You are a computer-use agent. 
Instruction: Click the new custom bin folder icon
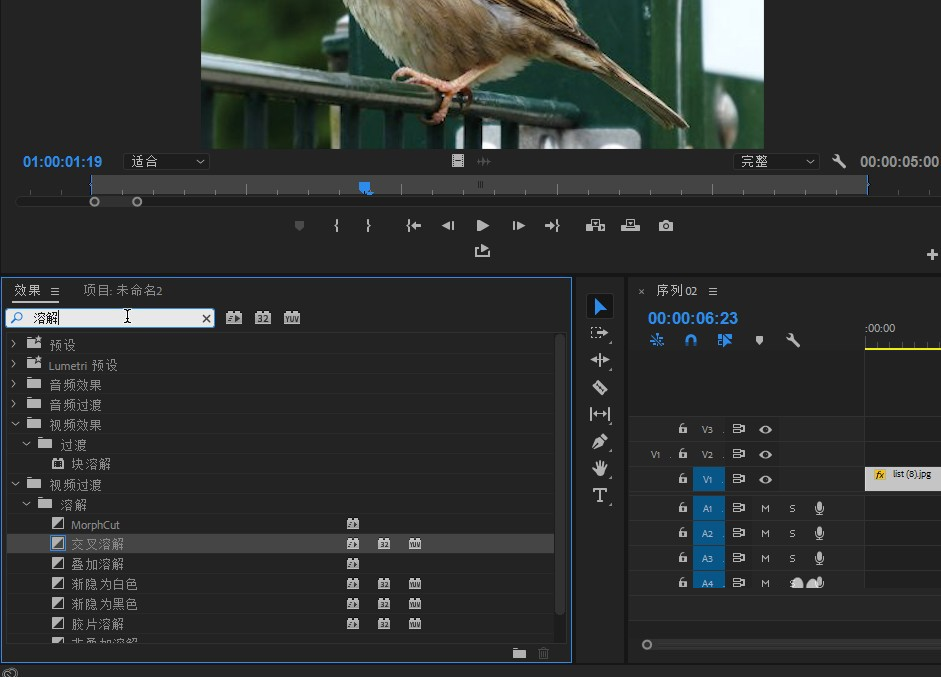519,653
